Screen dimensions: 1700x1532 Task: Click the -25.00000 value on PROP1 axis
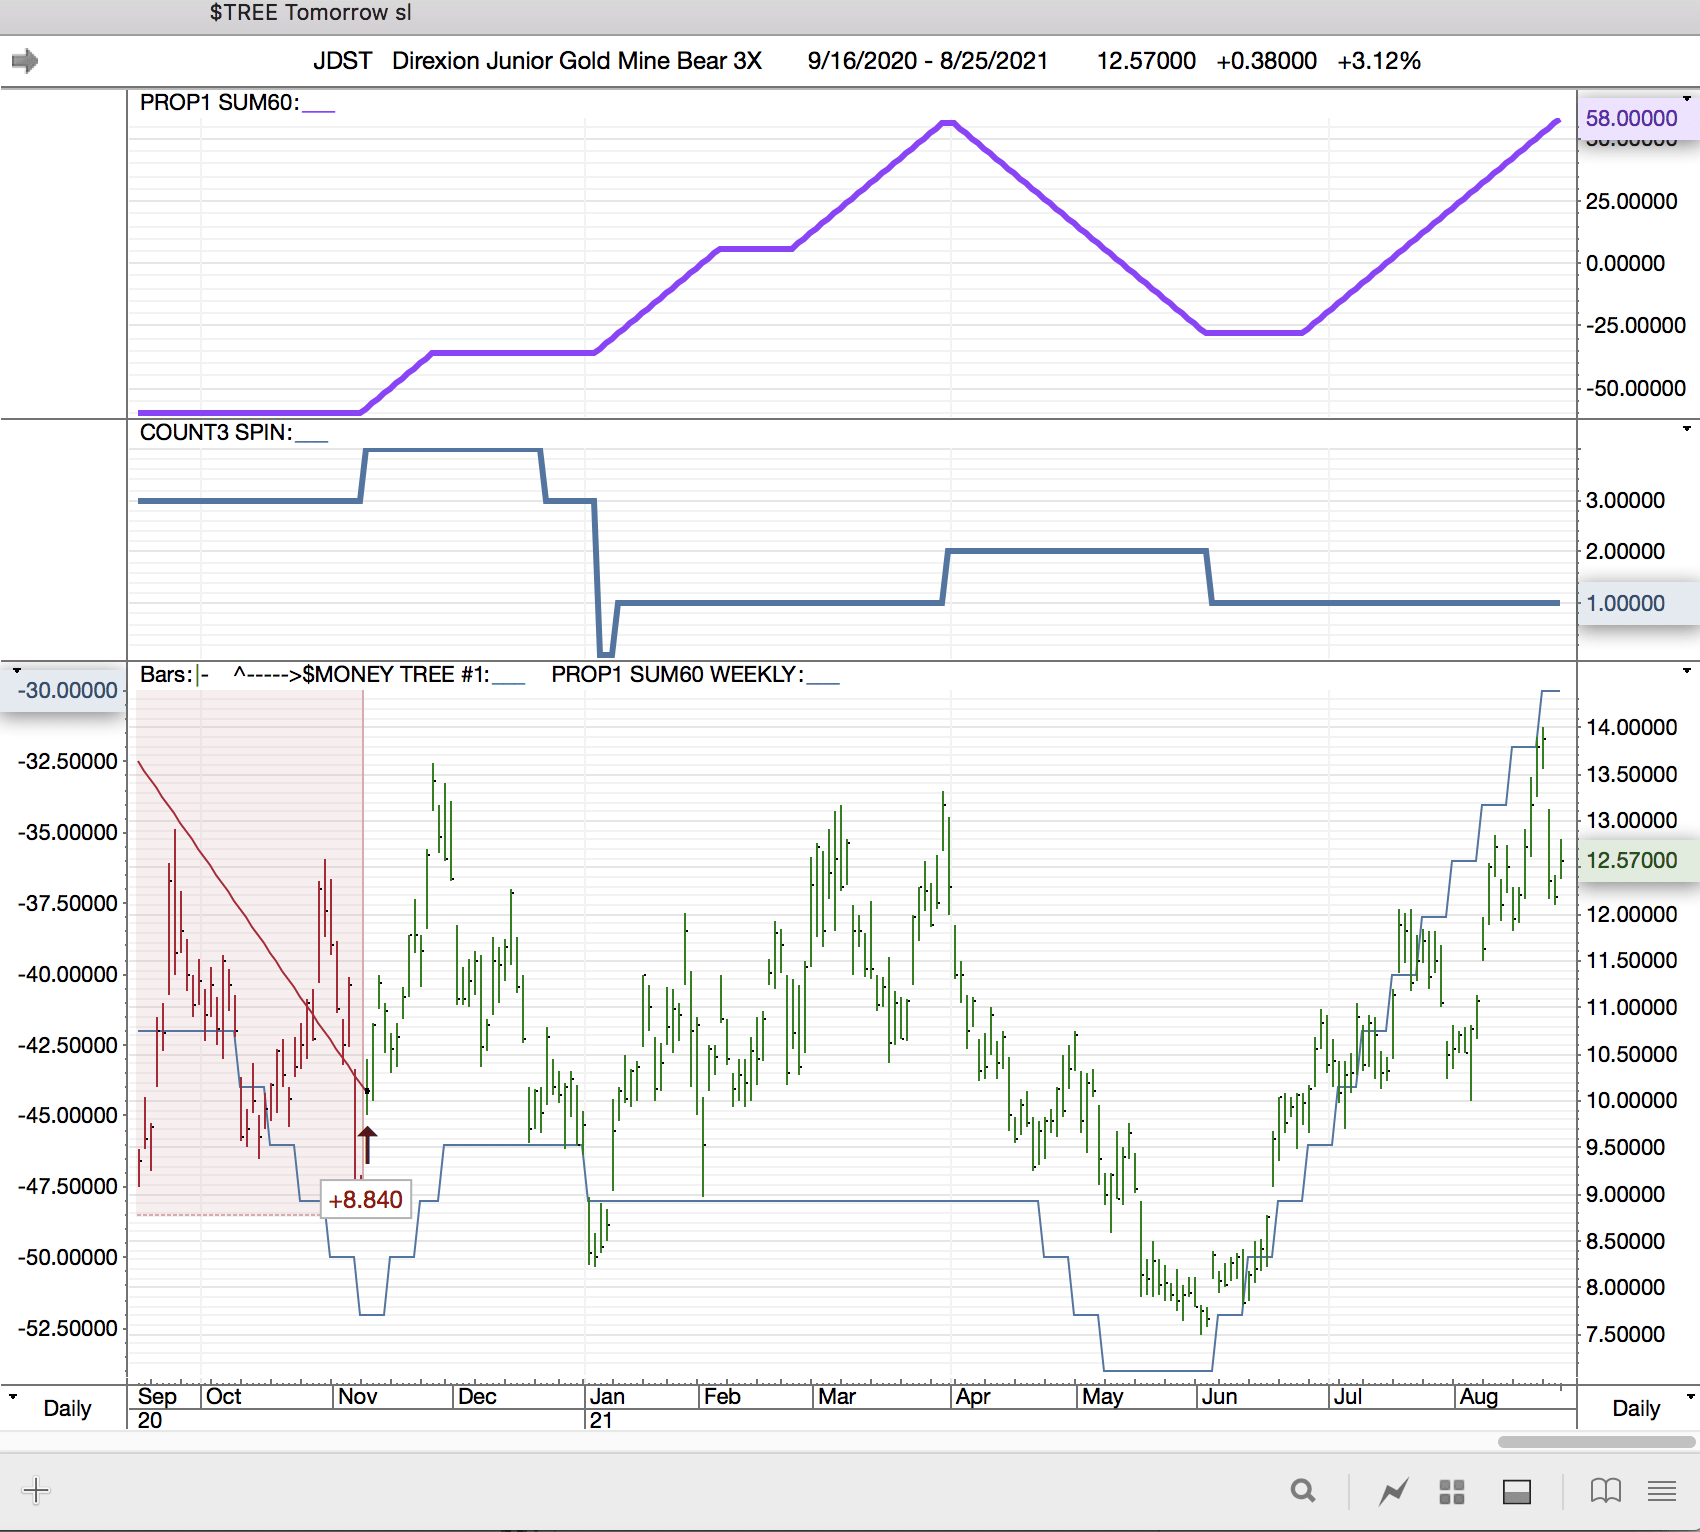pos(1636,326)
